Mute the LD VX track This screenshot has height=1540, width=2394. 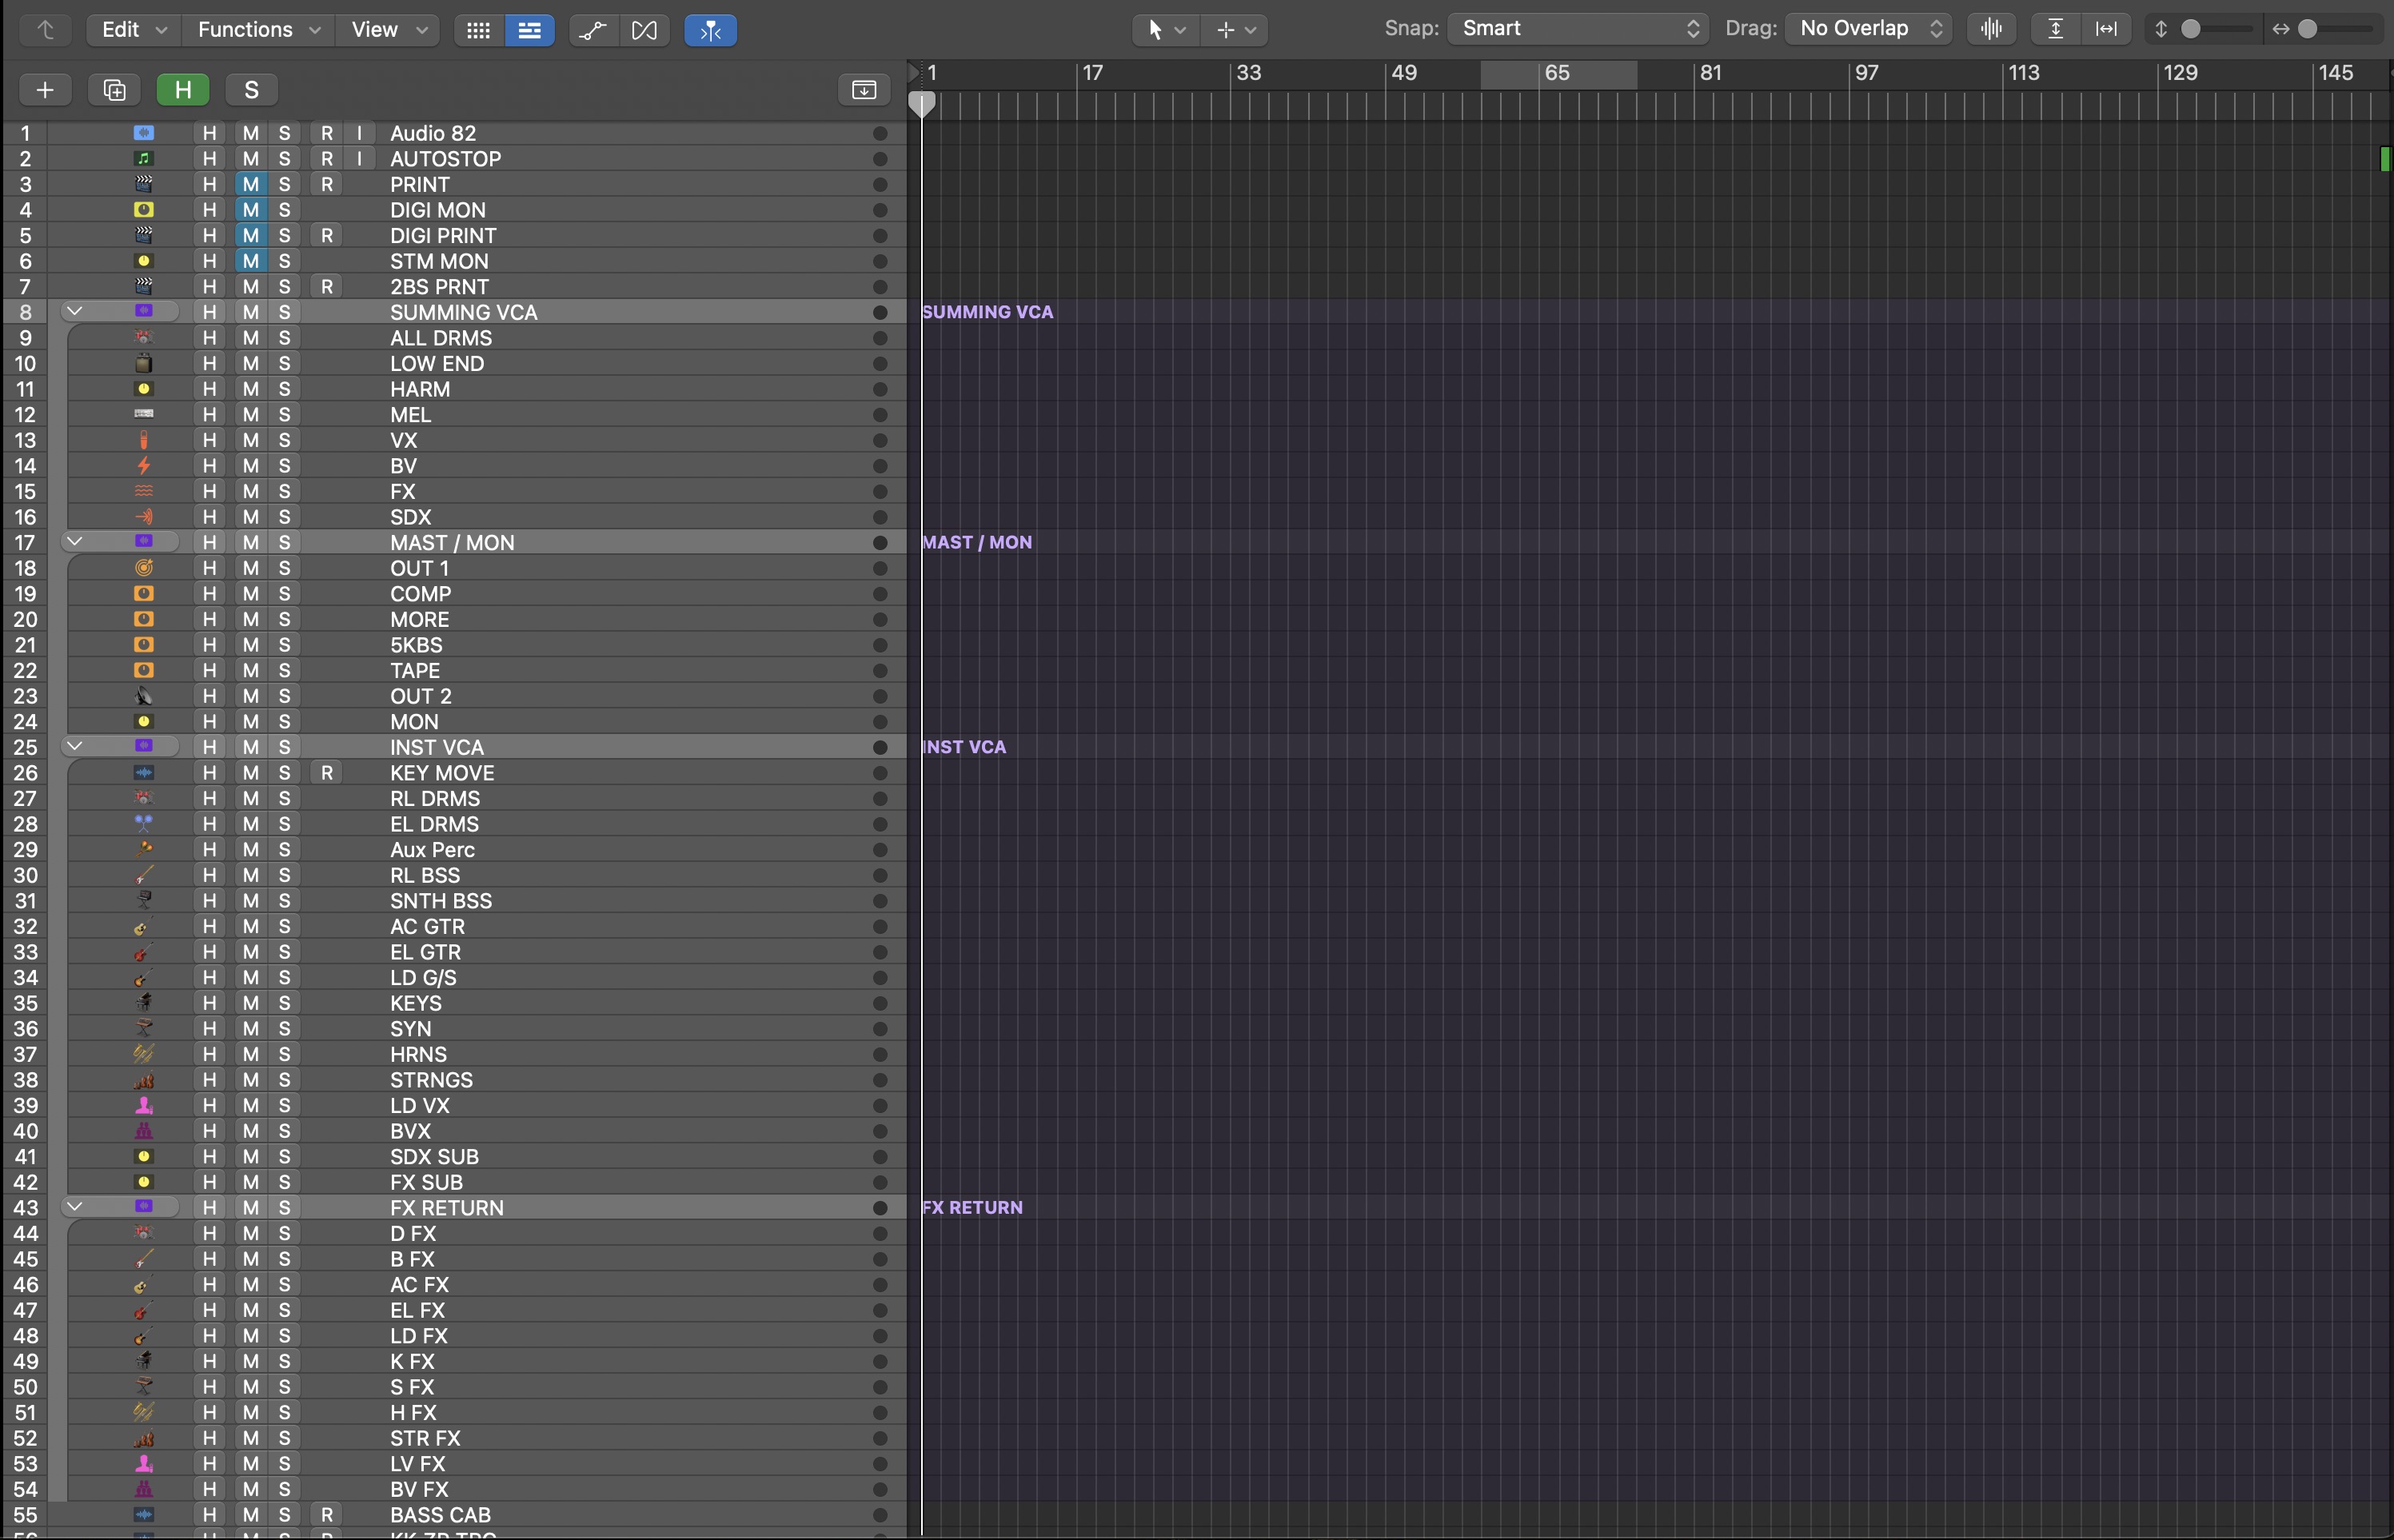251,1105
